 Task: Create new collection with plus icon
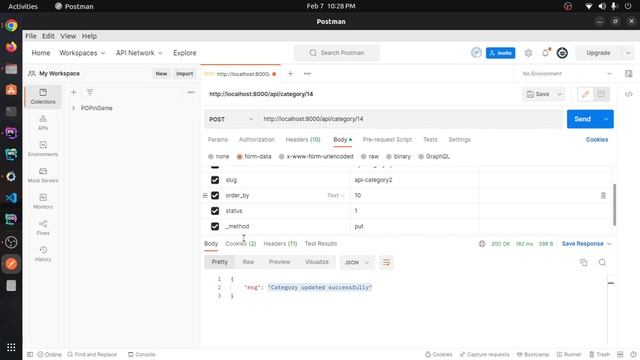[73, 92]
